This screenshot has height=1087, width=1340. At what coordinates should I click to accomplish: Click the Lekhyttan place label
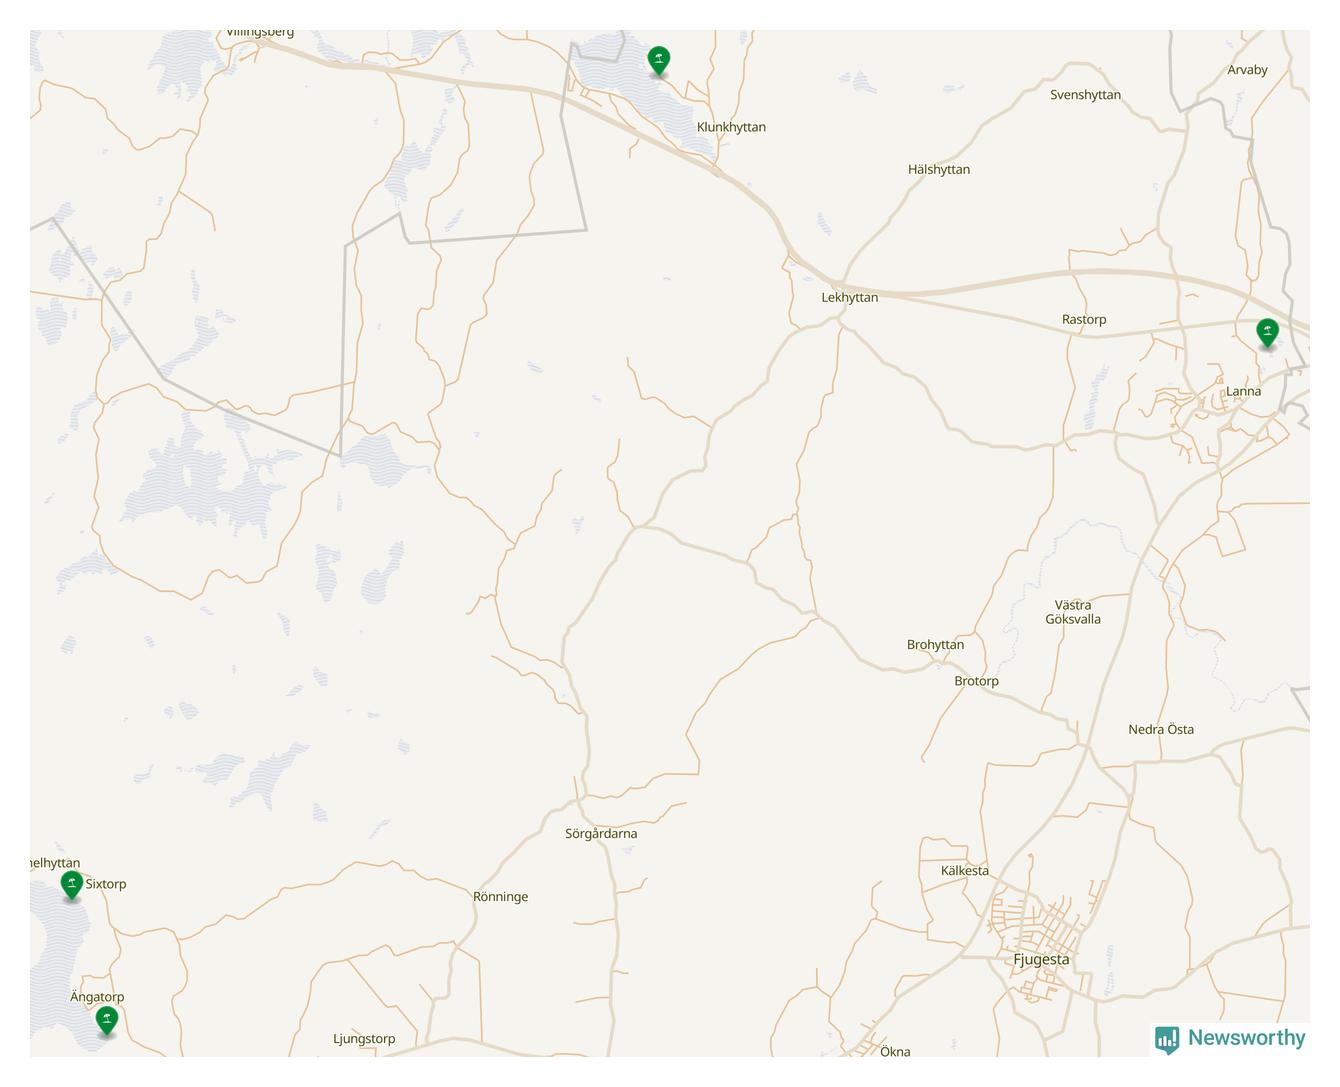click(x=850, y=297)
